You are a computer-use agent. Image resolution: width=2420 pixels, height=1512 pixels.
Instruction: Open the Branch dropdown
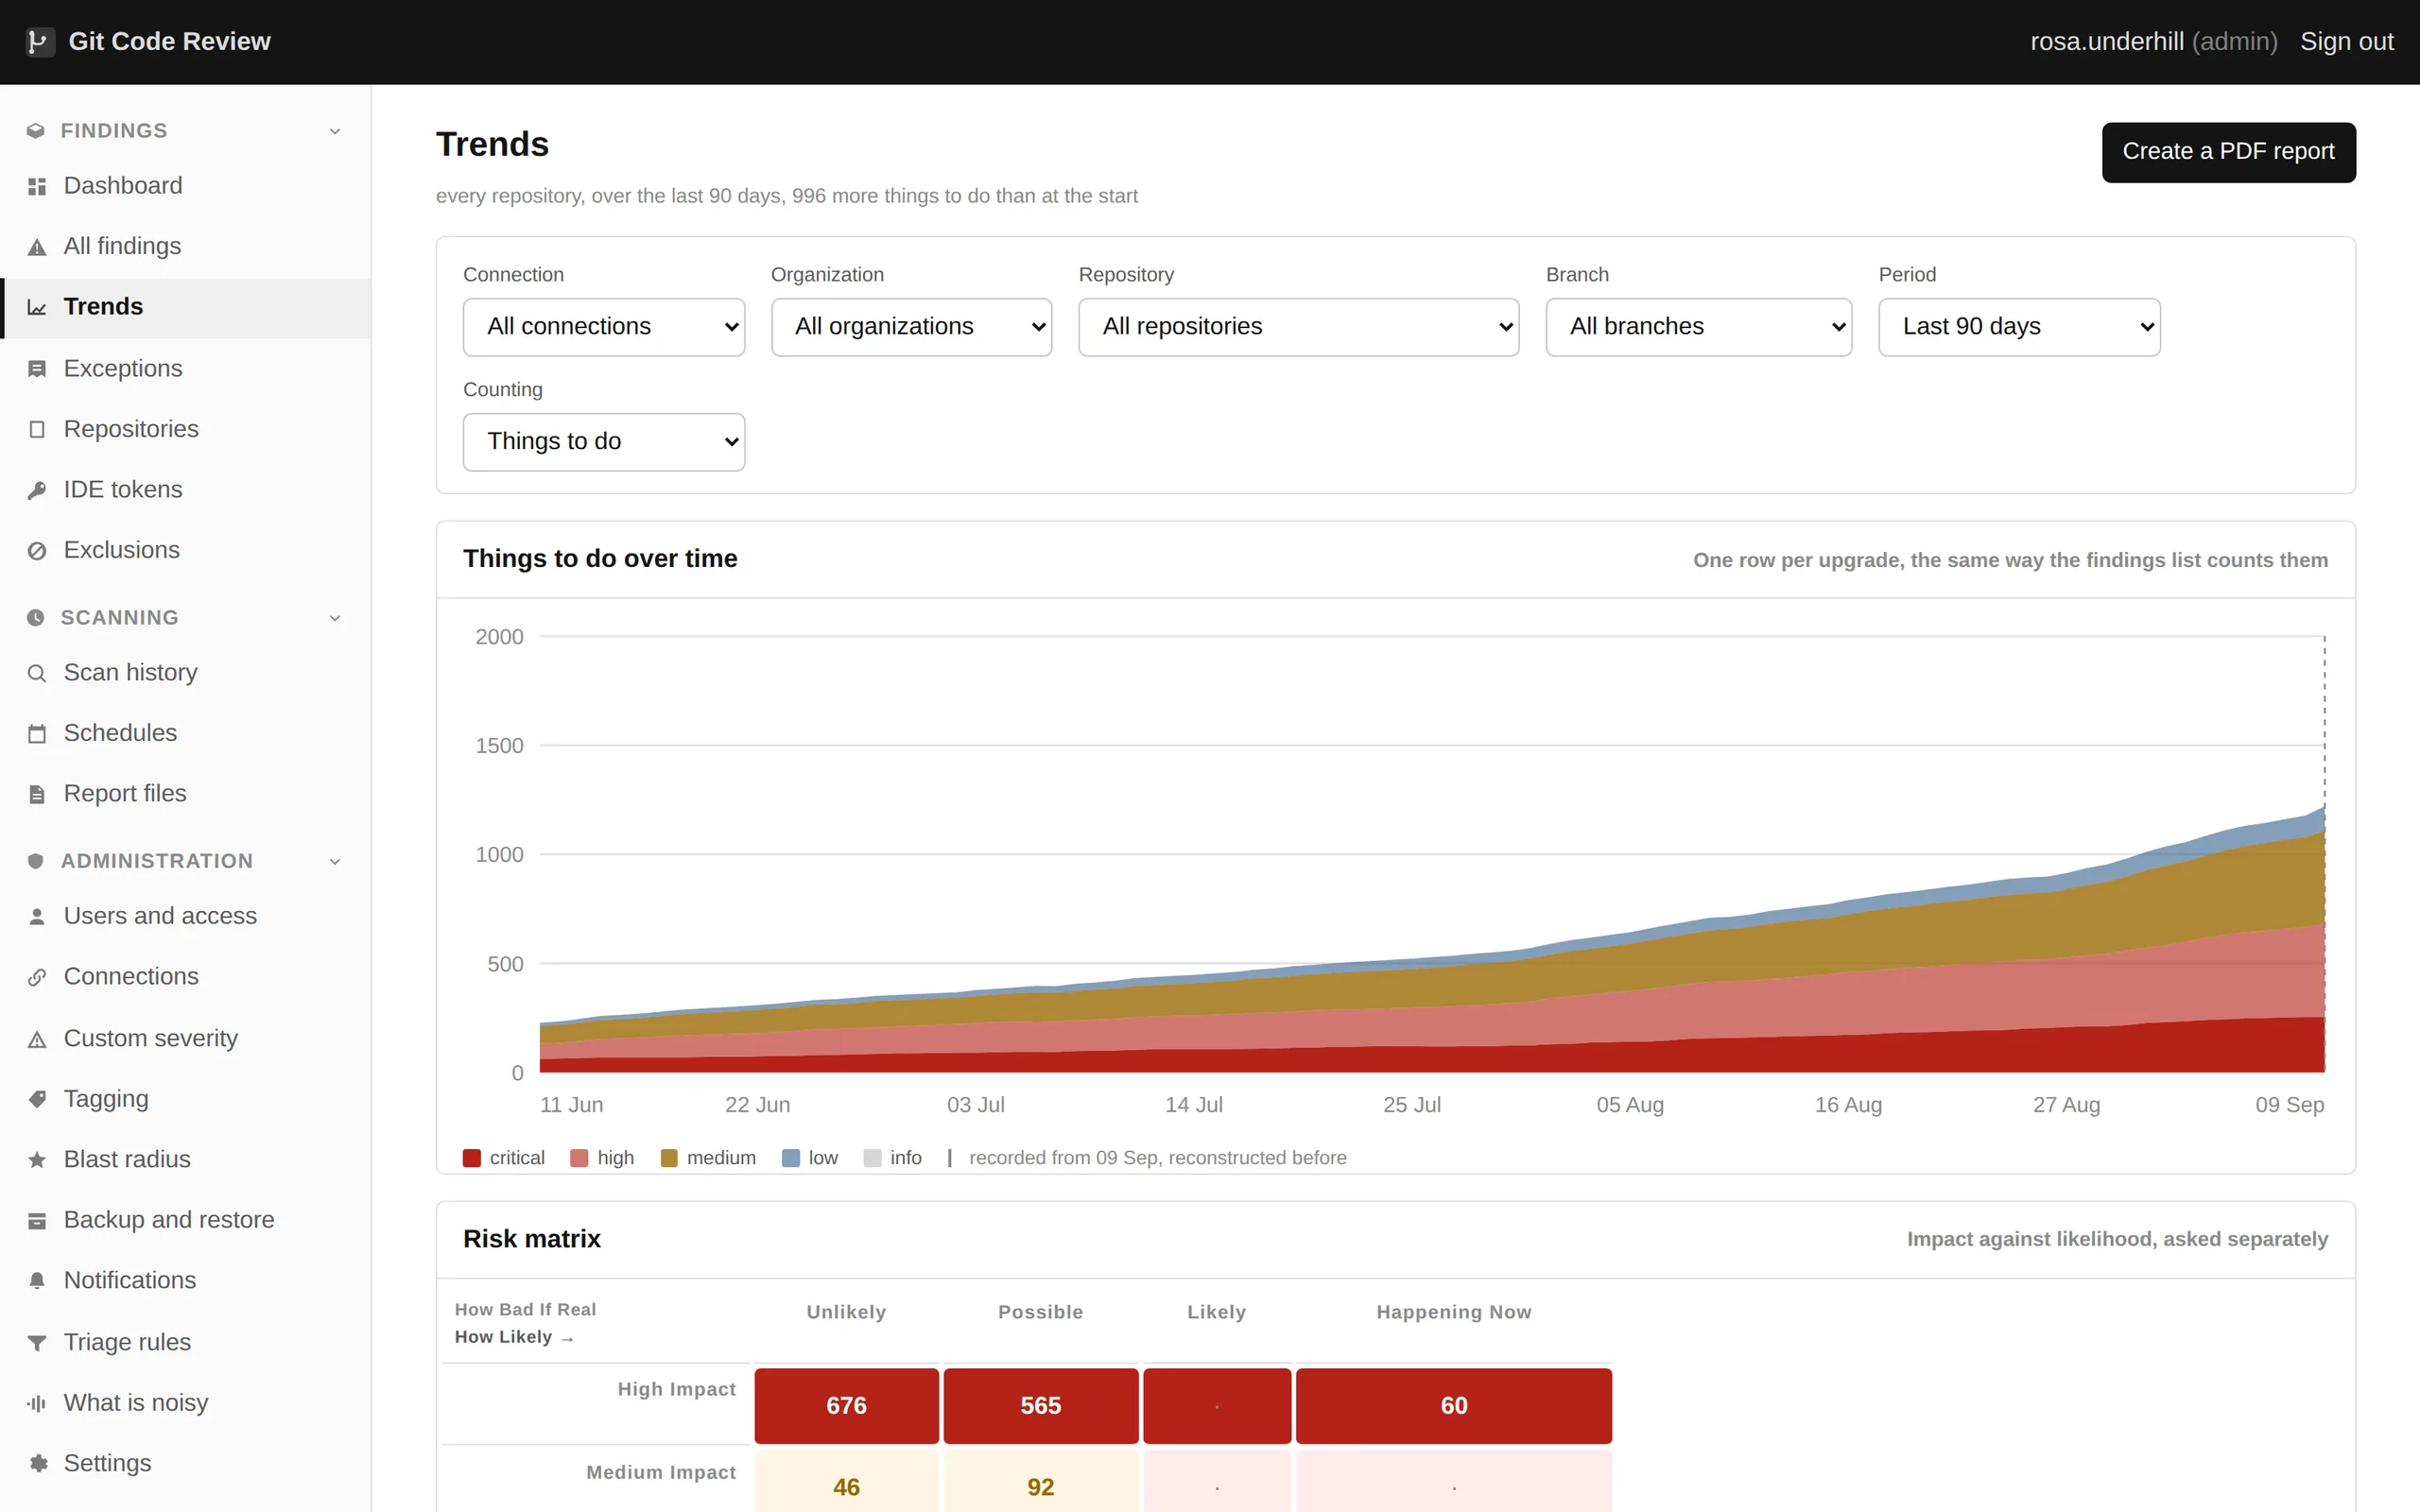click(1698, 327)
